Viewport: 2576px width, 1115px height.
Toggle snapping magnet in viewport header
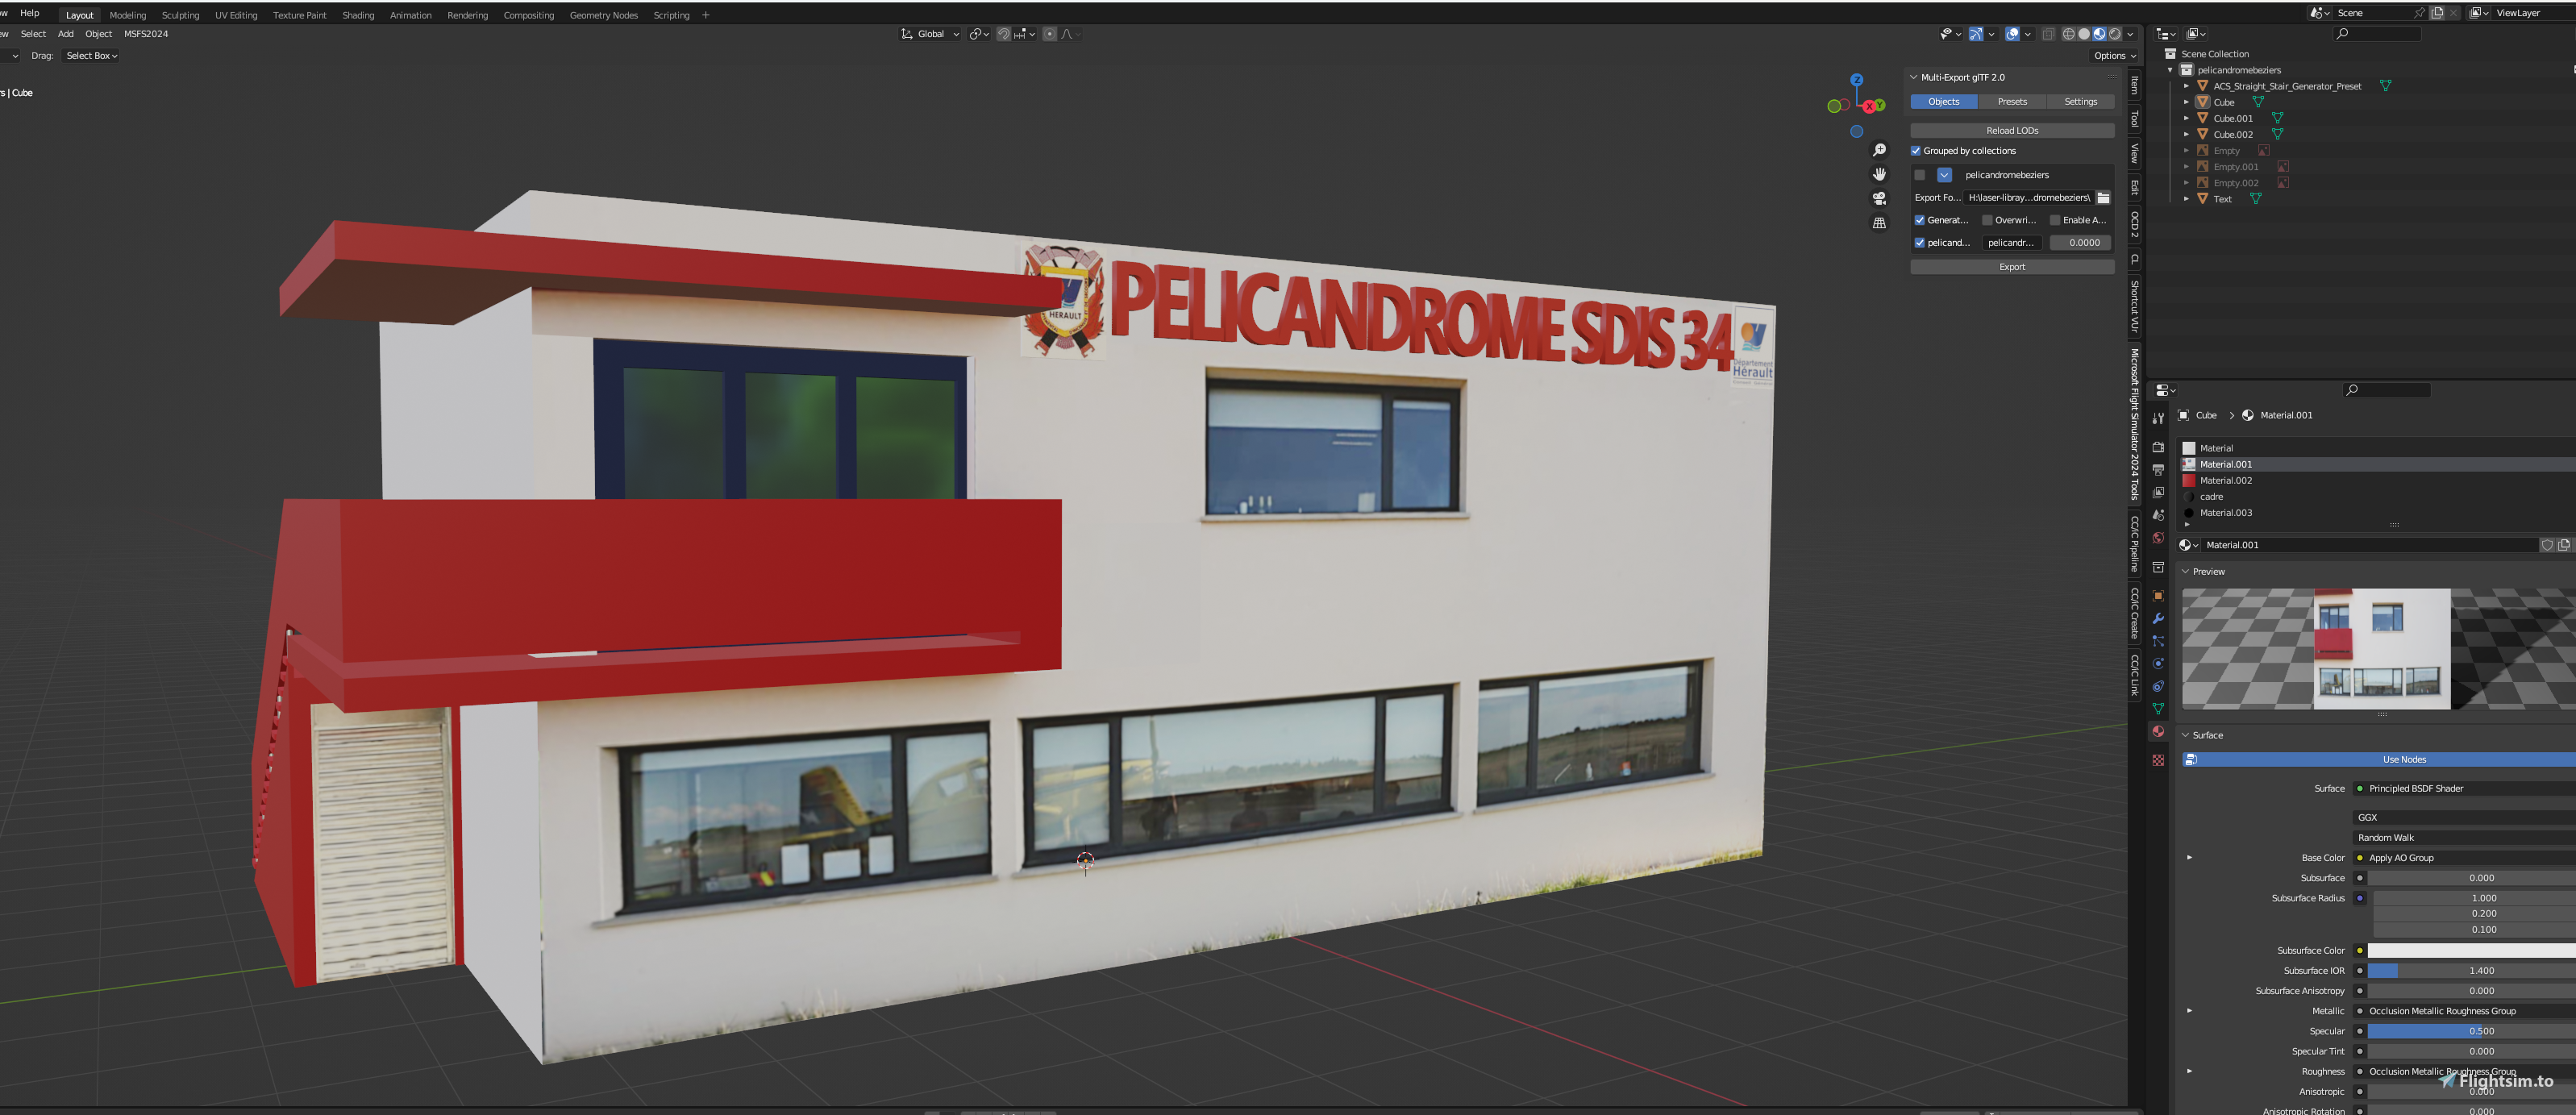[x=1003, y=34]
